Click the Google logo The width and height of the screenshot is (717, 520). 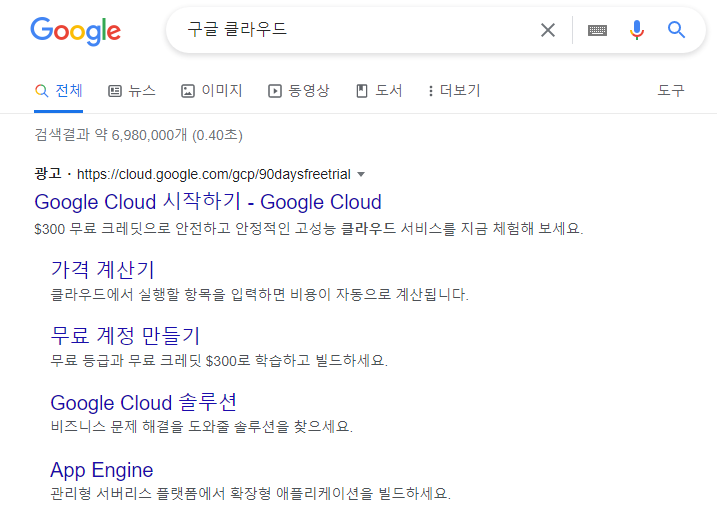(75, 31)
